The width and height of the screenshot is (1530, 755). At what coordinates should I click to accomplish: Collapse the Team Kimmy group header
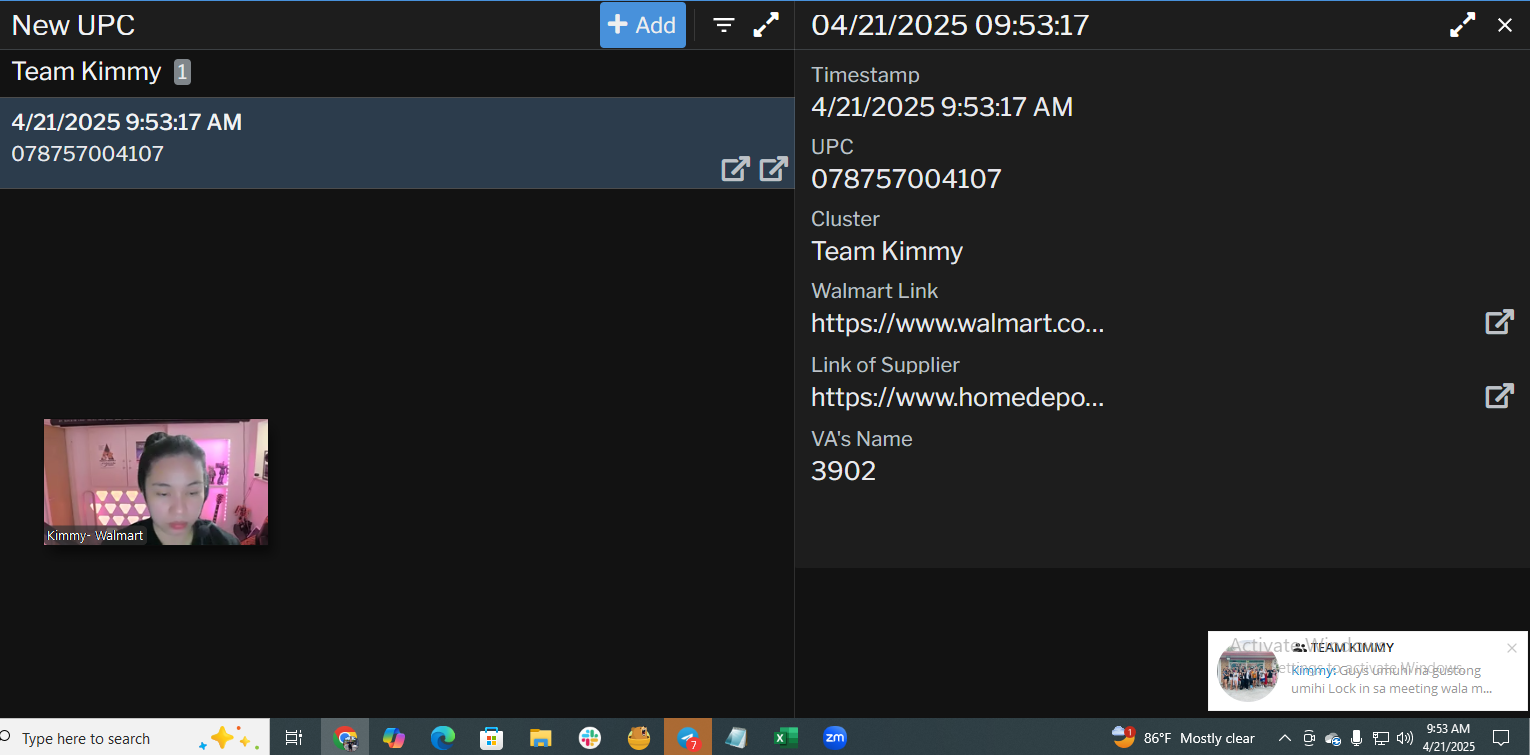(101, 72)
